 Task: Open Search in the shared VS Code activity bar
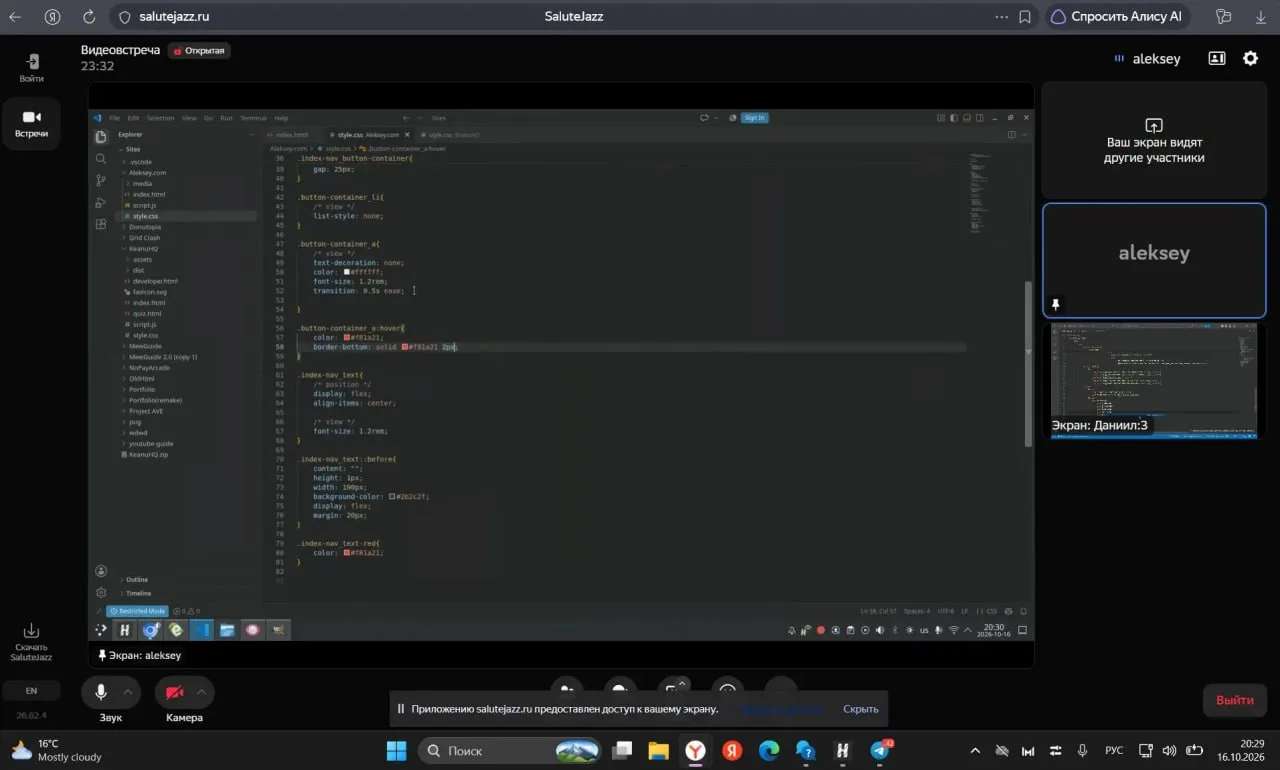tap(101, 159)
